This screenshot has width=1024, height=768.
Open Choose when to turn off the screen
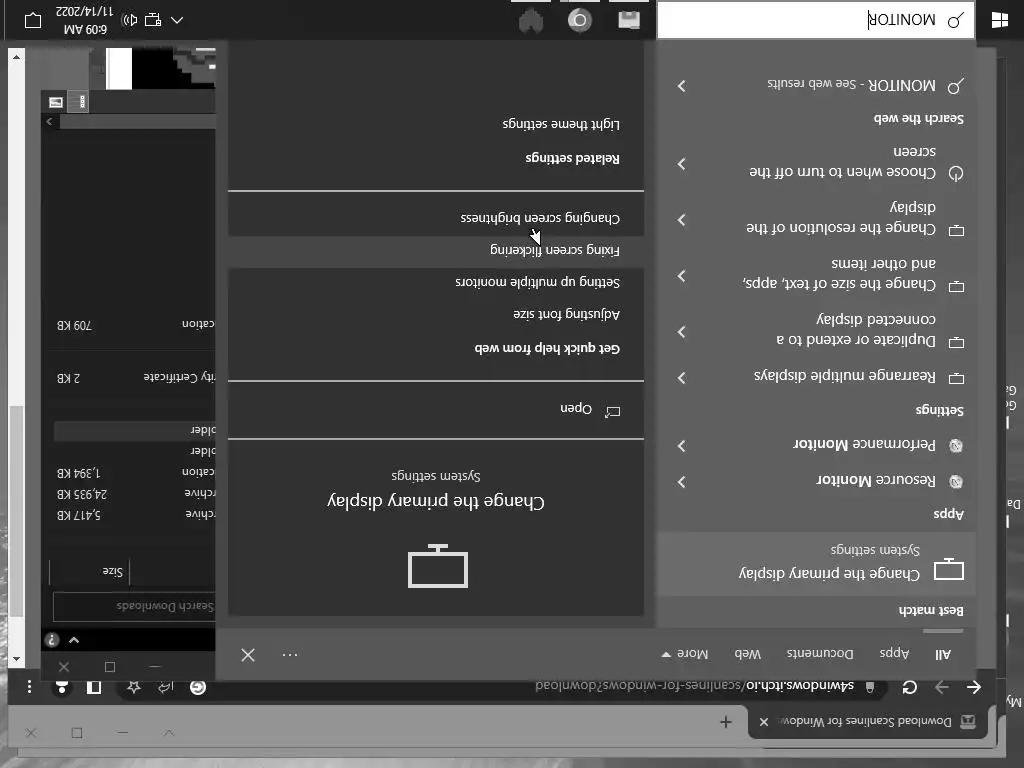[842, 162]
